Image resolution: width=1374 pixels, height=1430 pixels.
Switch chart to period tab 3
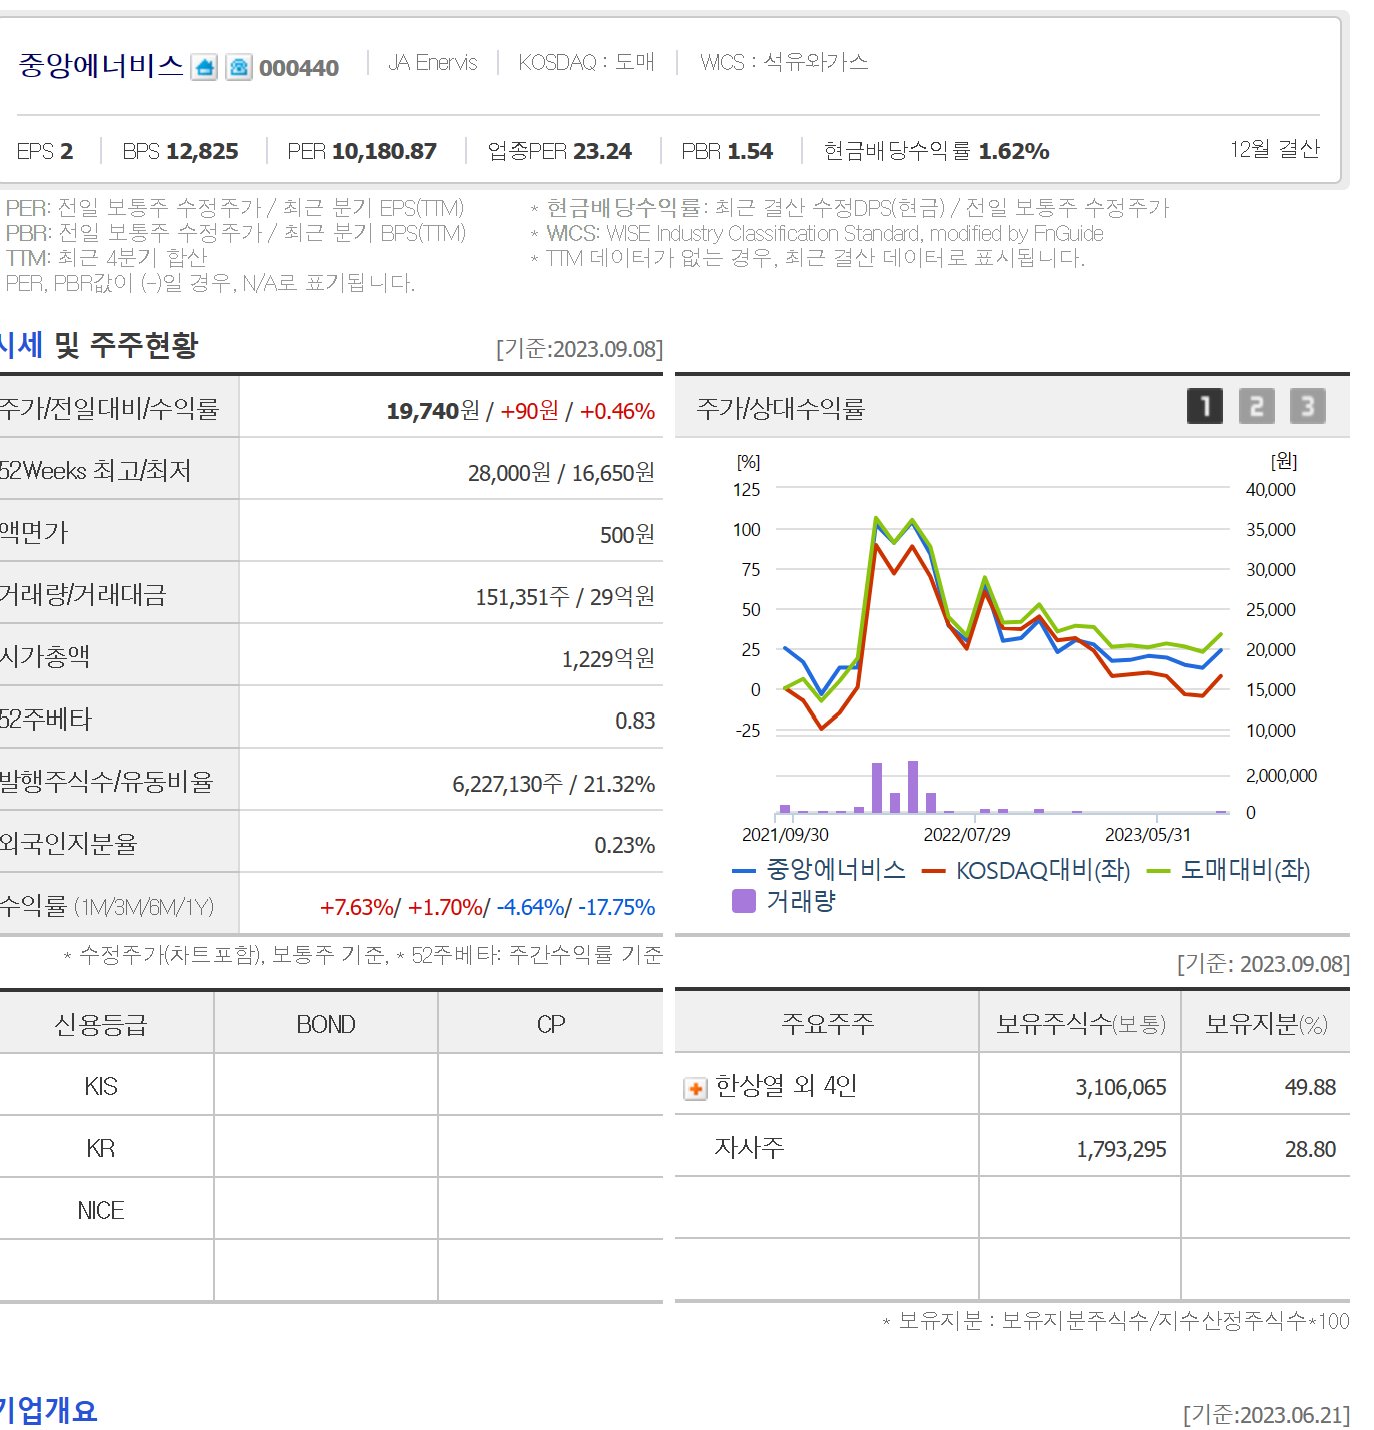coord(1308,406)
